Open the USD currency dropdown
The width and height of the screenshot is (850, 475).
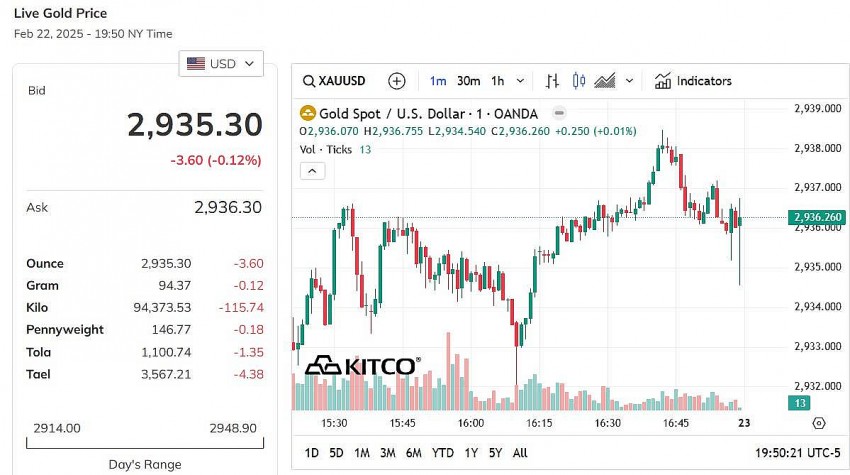pyautogui.click(x=221, y=64)
